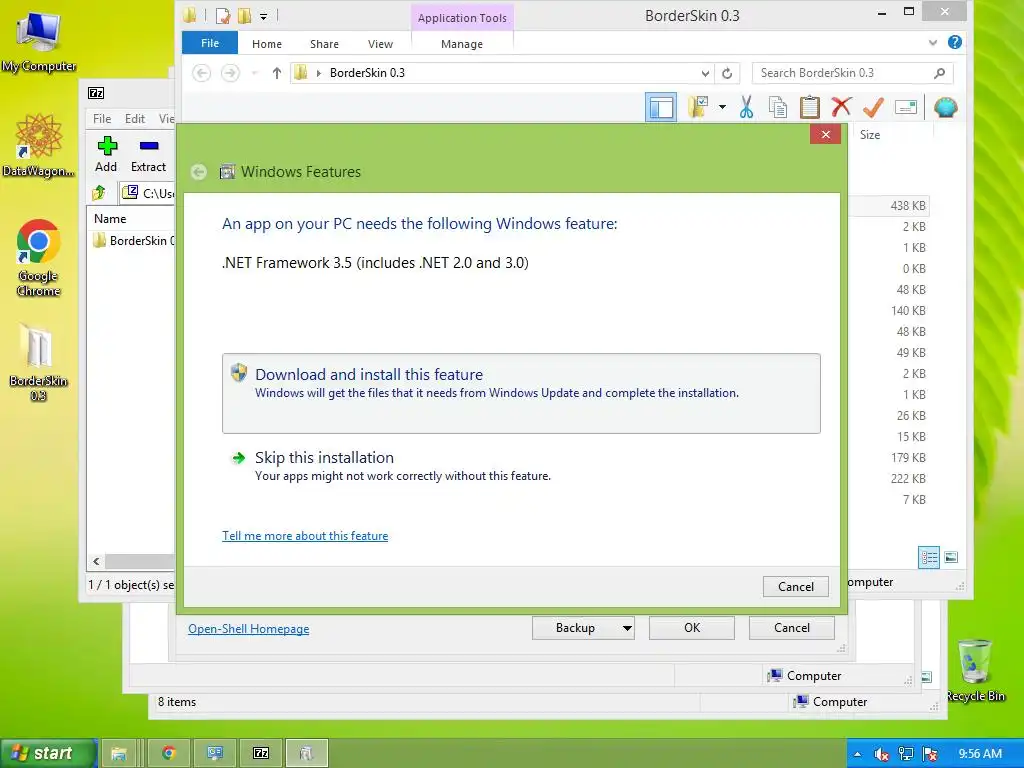Open Tell me more about this feature link
The image size is (1024, 768).
(305, 536)
